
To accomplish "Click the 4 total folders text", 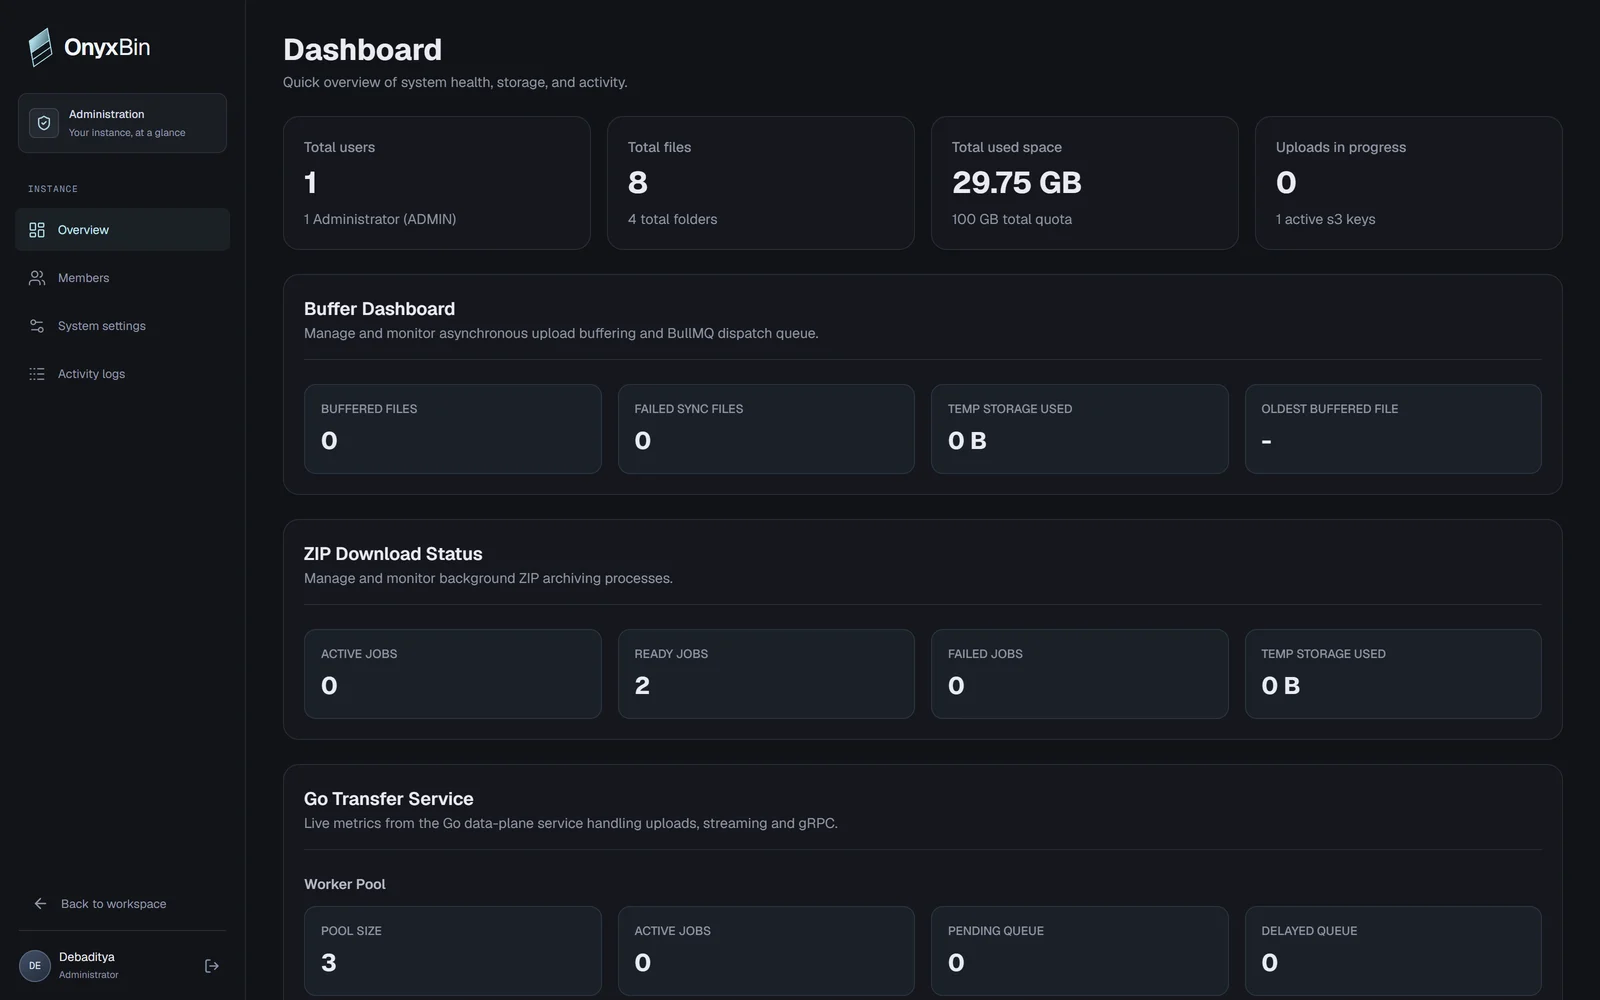I will point(673,219).
